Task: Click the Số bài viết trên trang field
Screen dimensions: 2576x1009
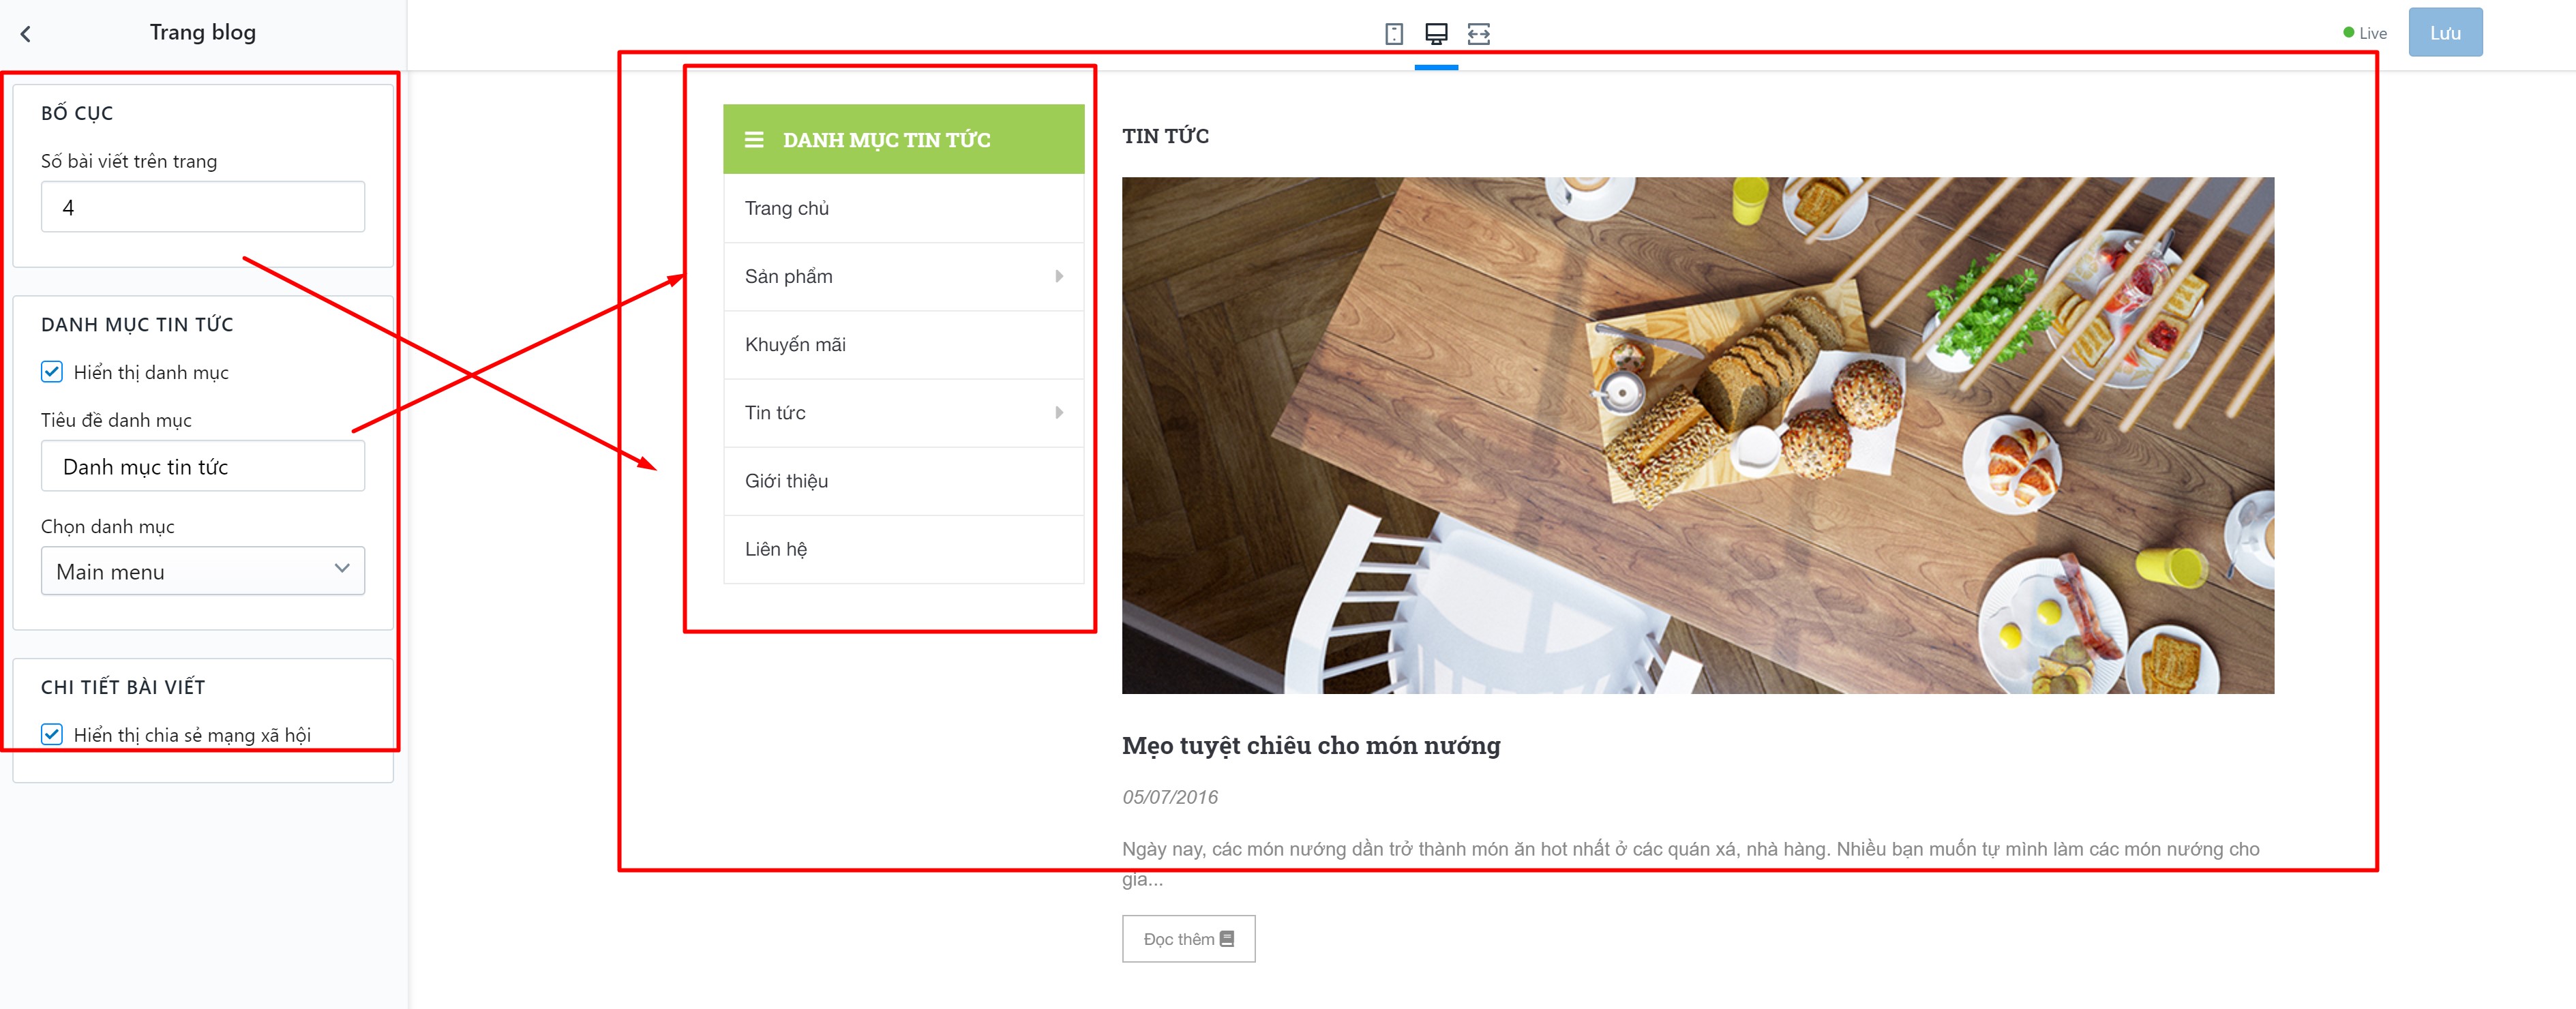Action: click(x=203, y=207)
